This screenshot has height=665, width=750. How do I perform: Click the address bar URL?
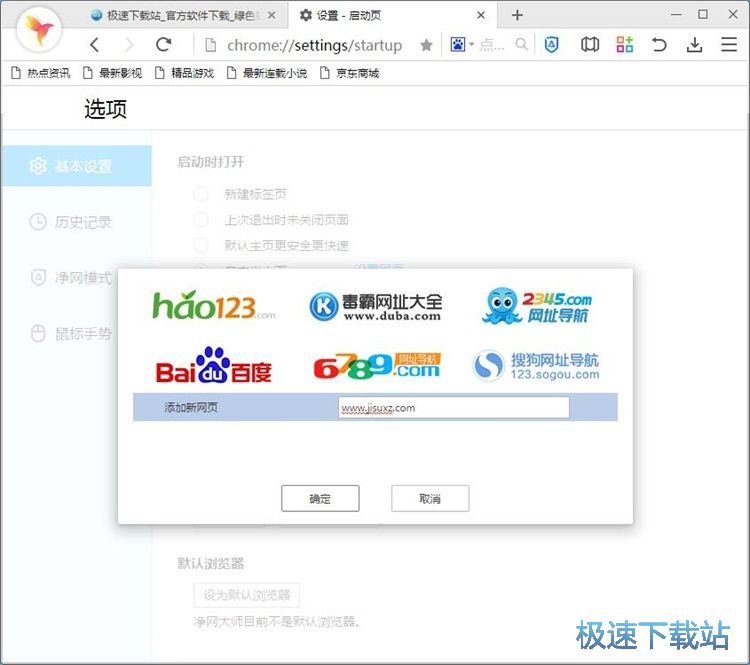pos(314,45)
